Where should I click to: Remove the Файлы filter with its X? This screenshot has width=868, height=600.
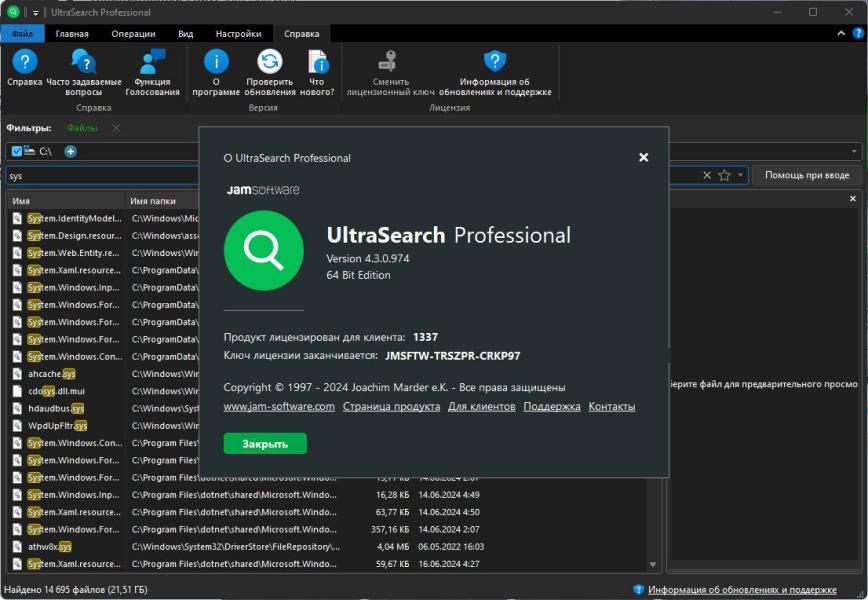pyautogui.click(x=116, y=128)
